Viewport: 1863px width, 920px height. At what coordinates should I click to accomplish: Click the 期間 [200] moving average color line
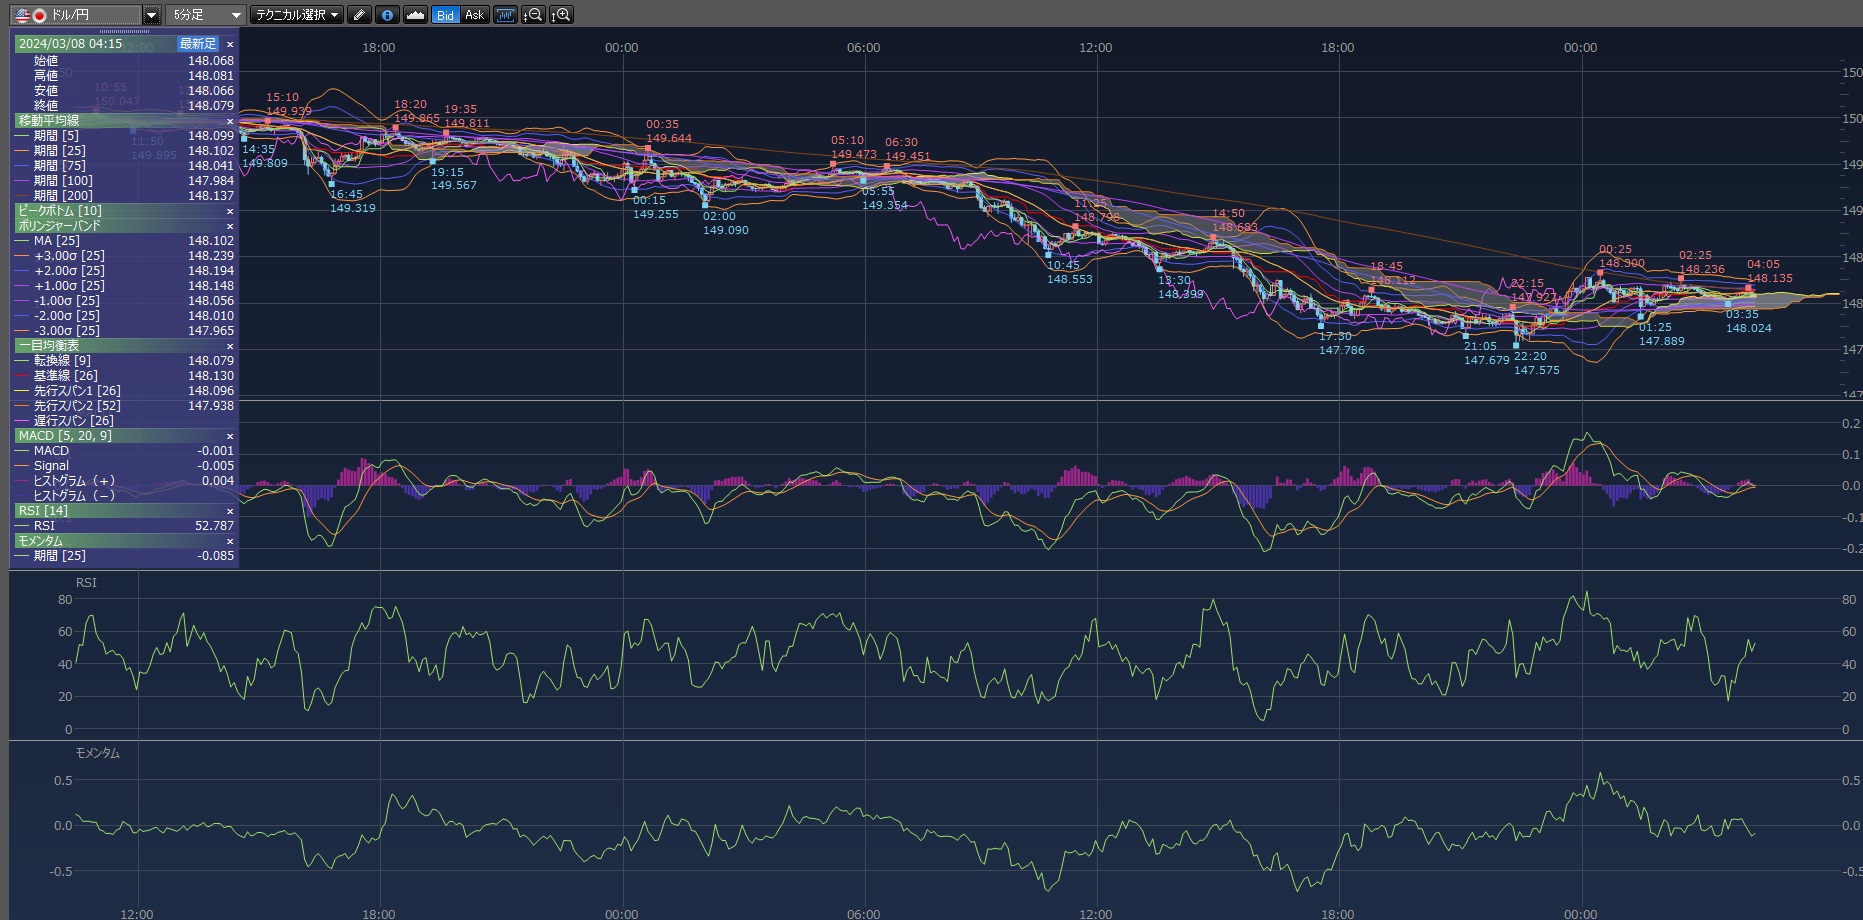coord(22,196)
